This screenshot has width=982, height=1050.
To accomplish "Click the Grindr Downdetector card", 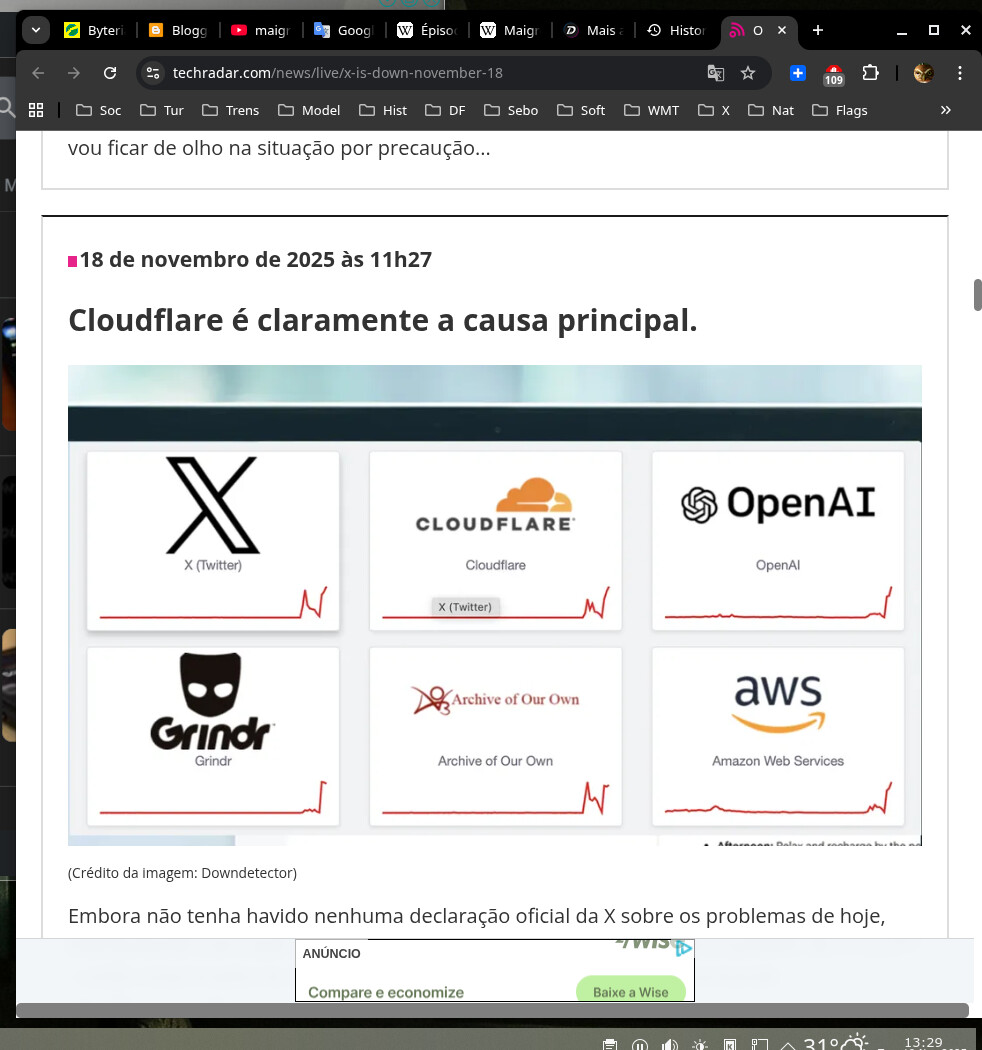I will [x=213, y=736].
